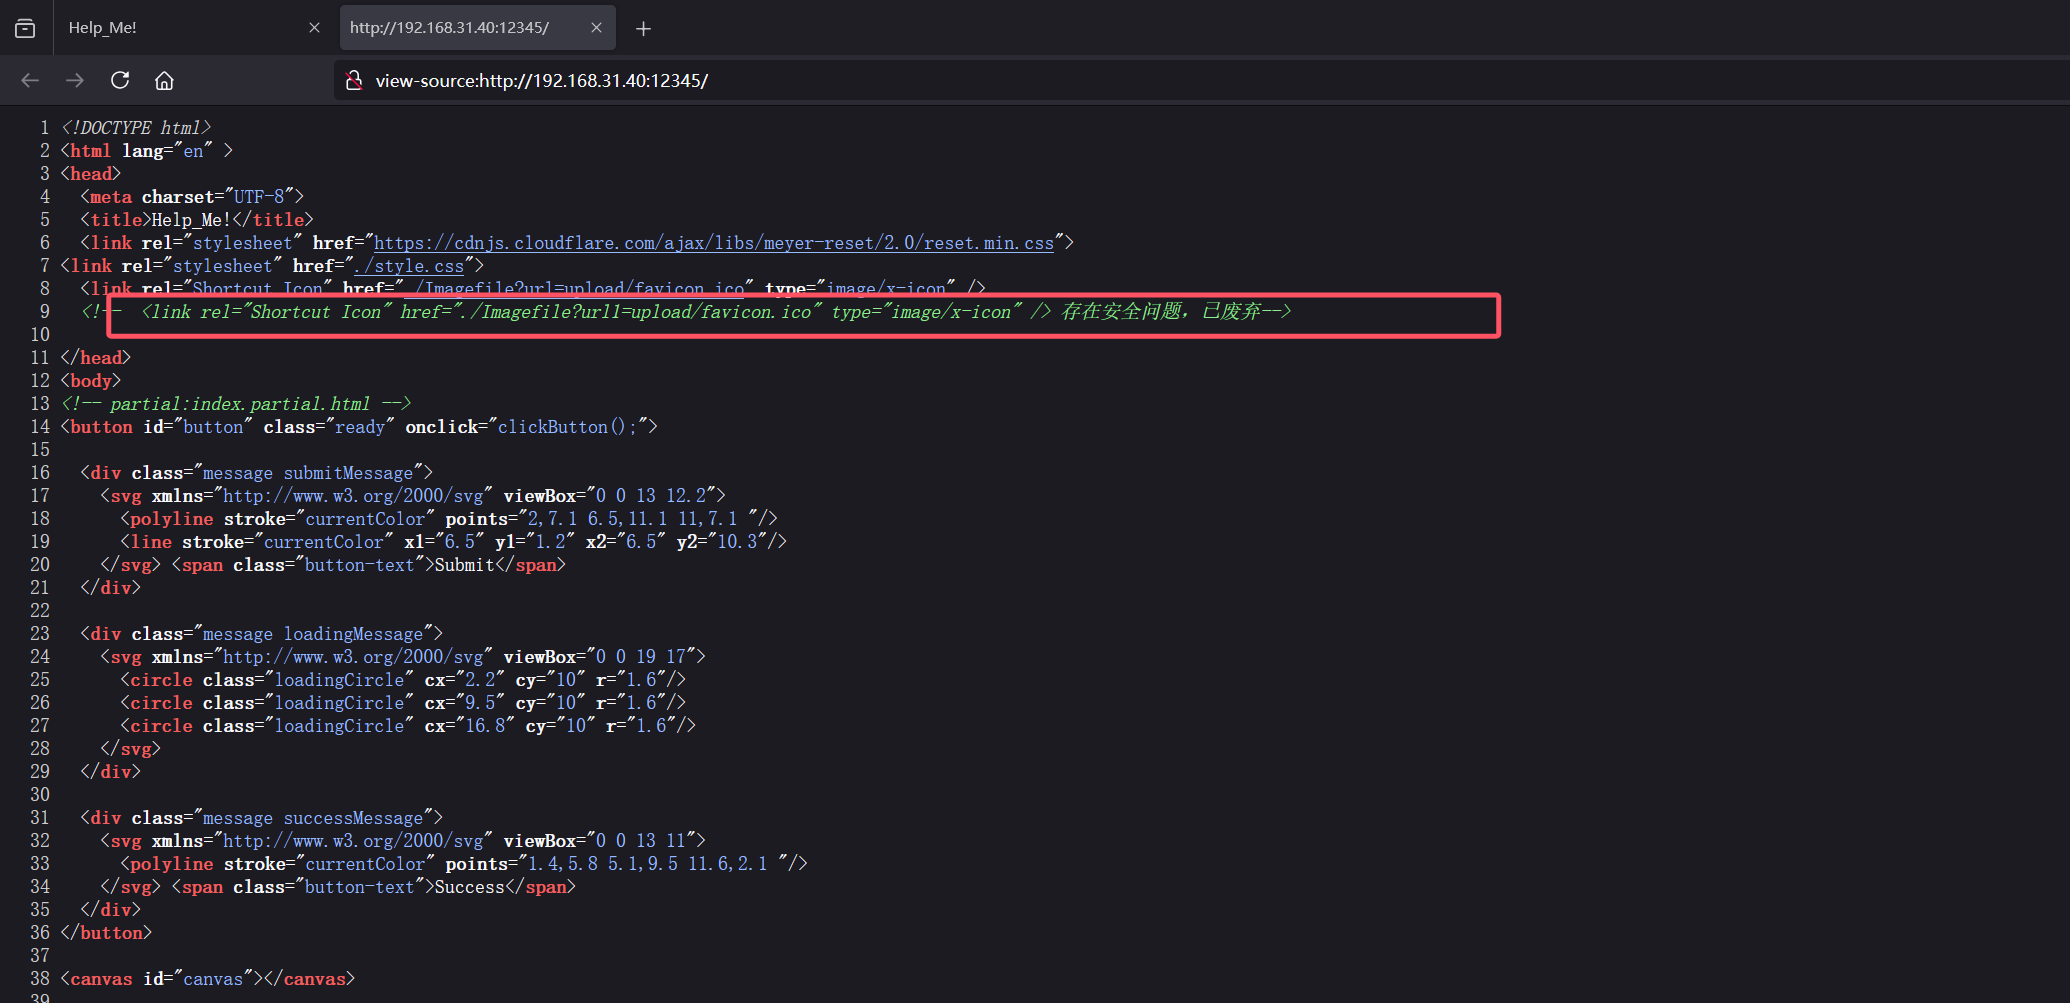
Task: Close the Help_Me! tab
Action: [x=314, y=28]
